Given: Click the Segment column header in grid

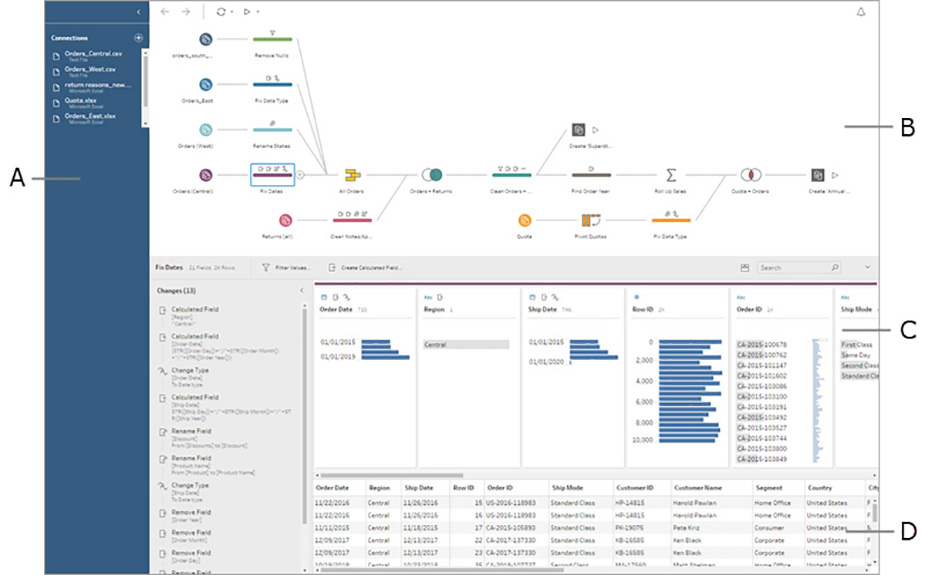Looking at the screenshot, I should tap(769, 488).
